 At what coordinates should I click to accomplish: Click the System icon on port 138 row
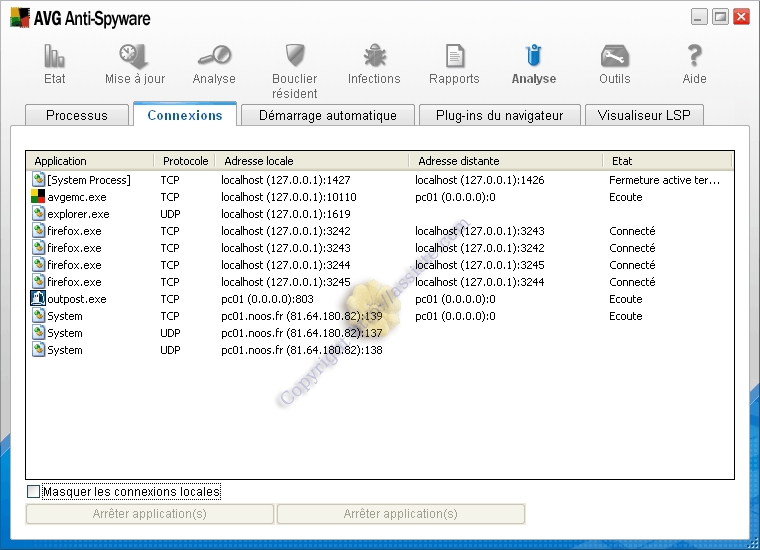38,349
